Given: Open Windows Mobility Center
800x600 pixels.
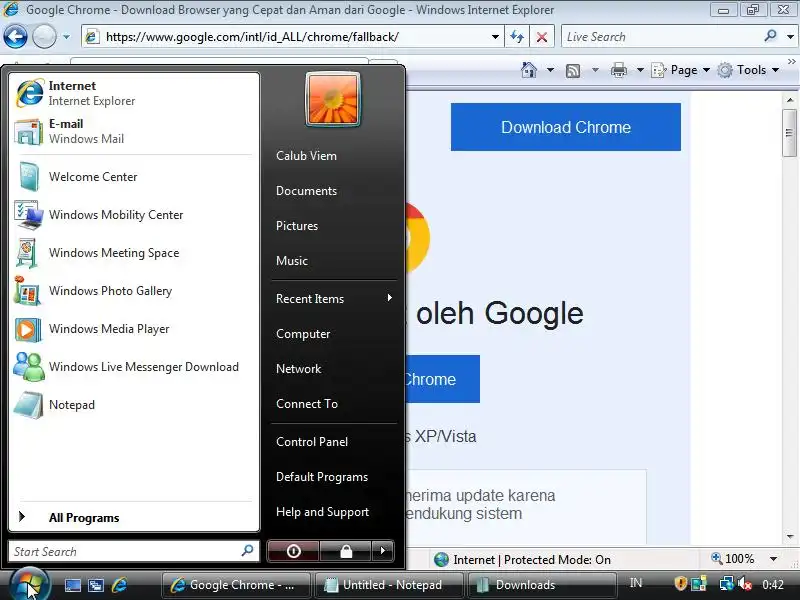Looking at the screenshot, I should click(134, 215).
